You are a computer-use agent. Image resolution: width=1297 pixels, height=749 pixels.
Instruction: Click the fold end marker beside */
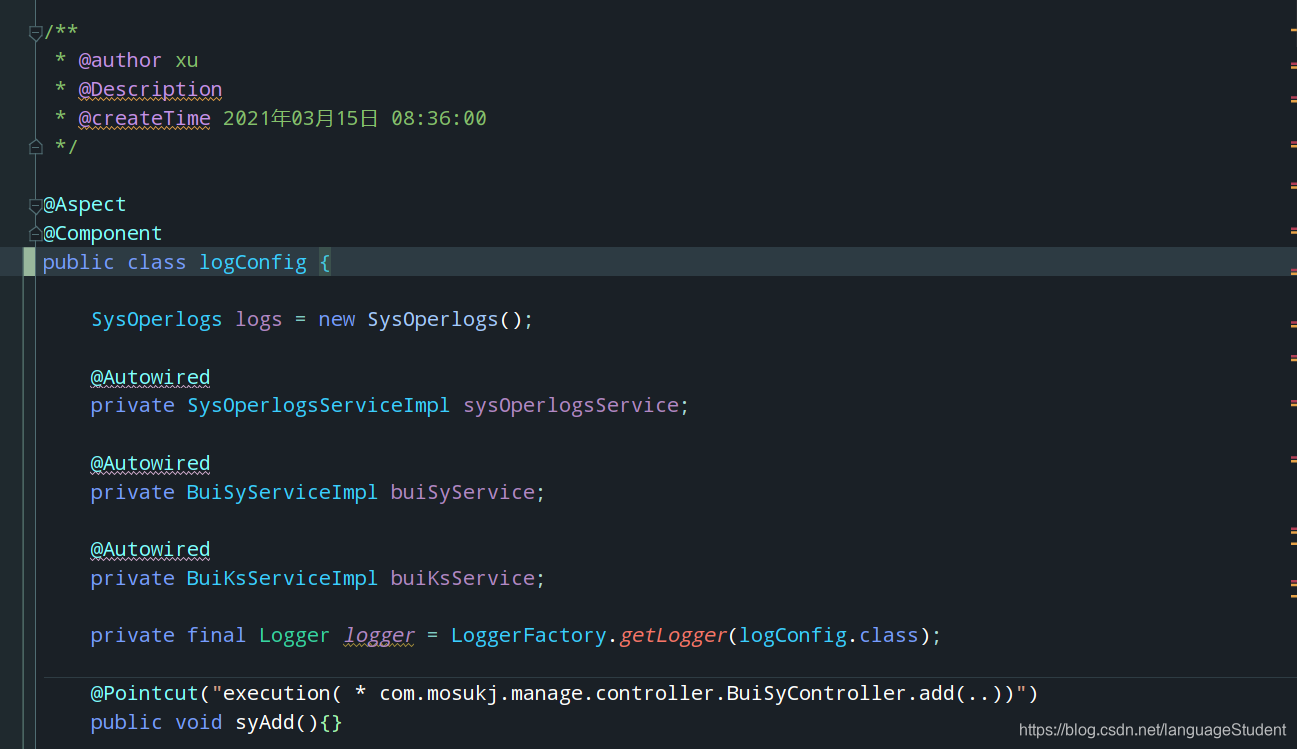(x=35, y=147)
